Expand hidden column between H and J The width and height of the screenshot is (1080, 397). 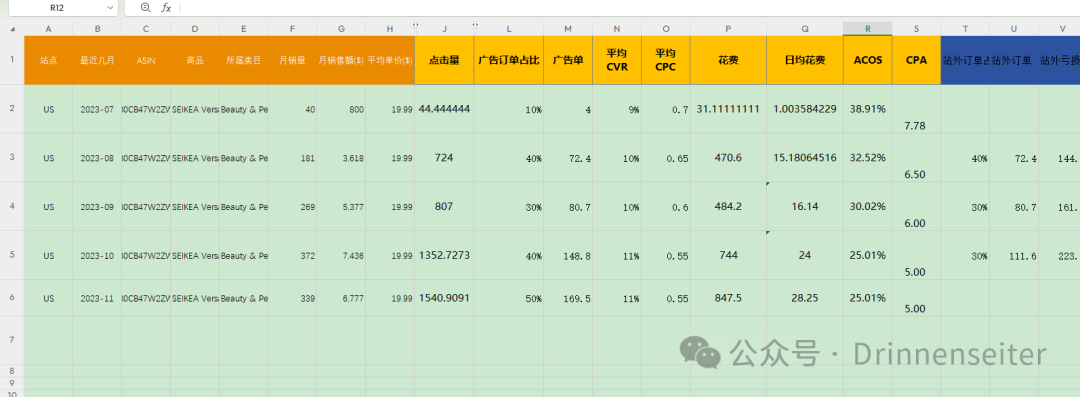(x=415, y=25)
